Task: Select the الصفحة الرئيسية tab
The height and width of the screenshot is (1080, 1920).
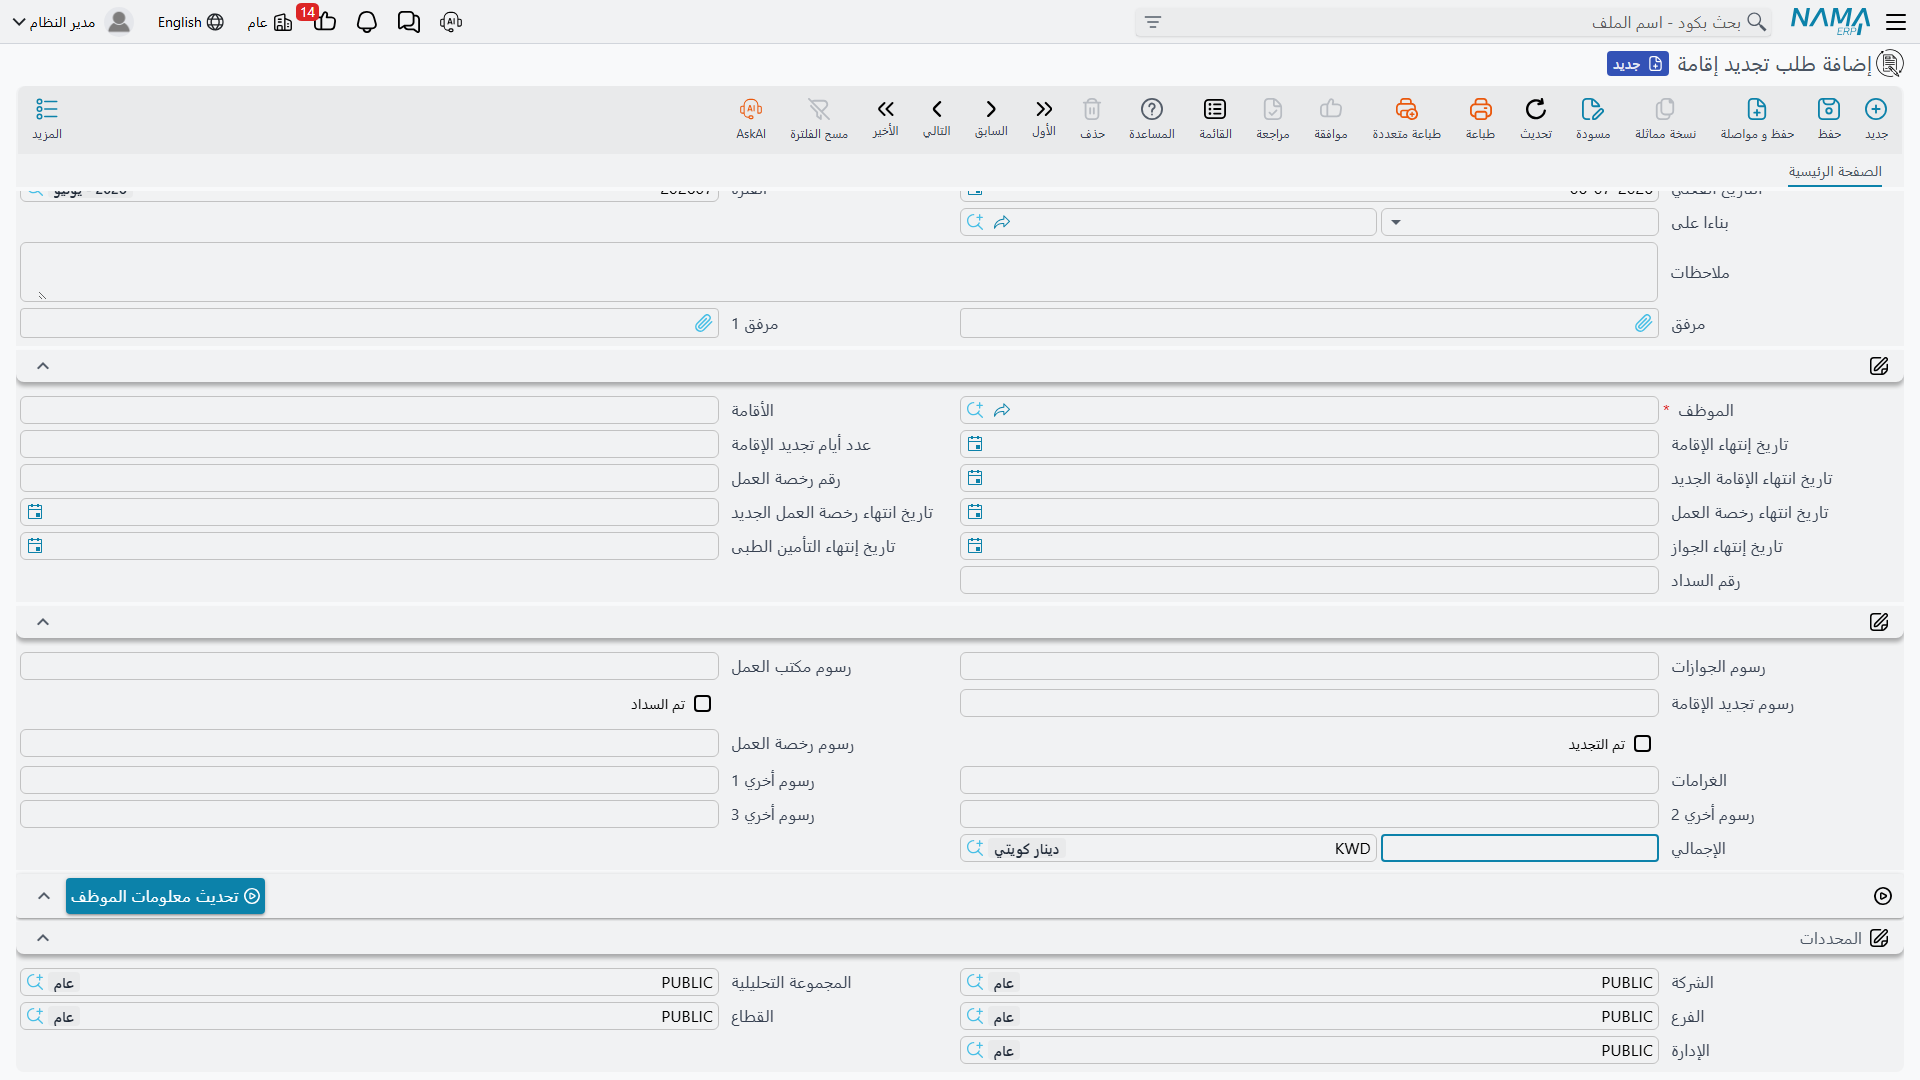Action: point(1835,172)
